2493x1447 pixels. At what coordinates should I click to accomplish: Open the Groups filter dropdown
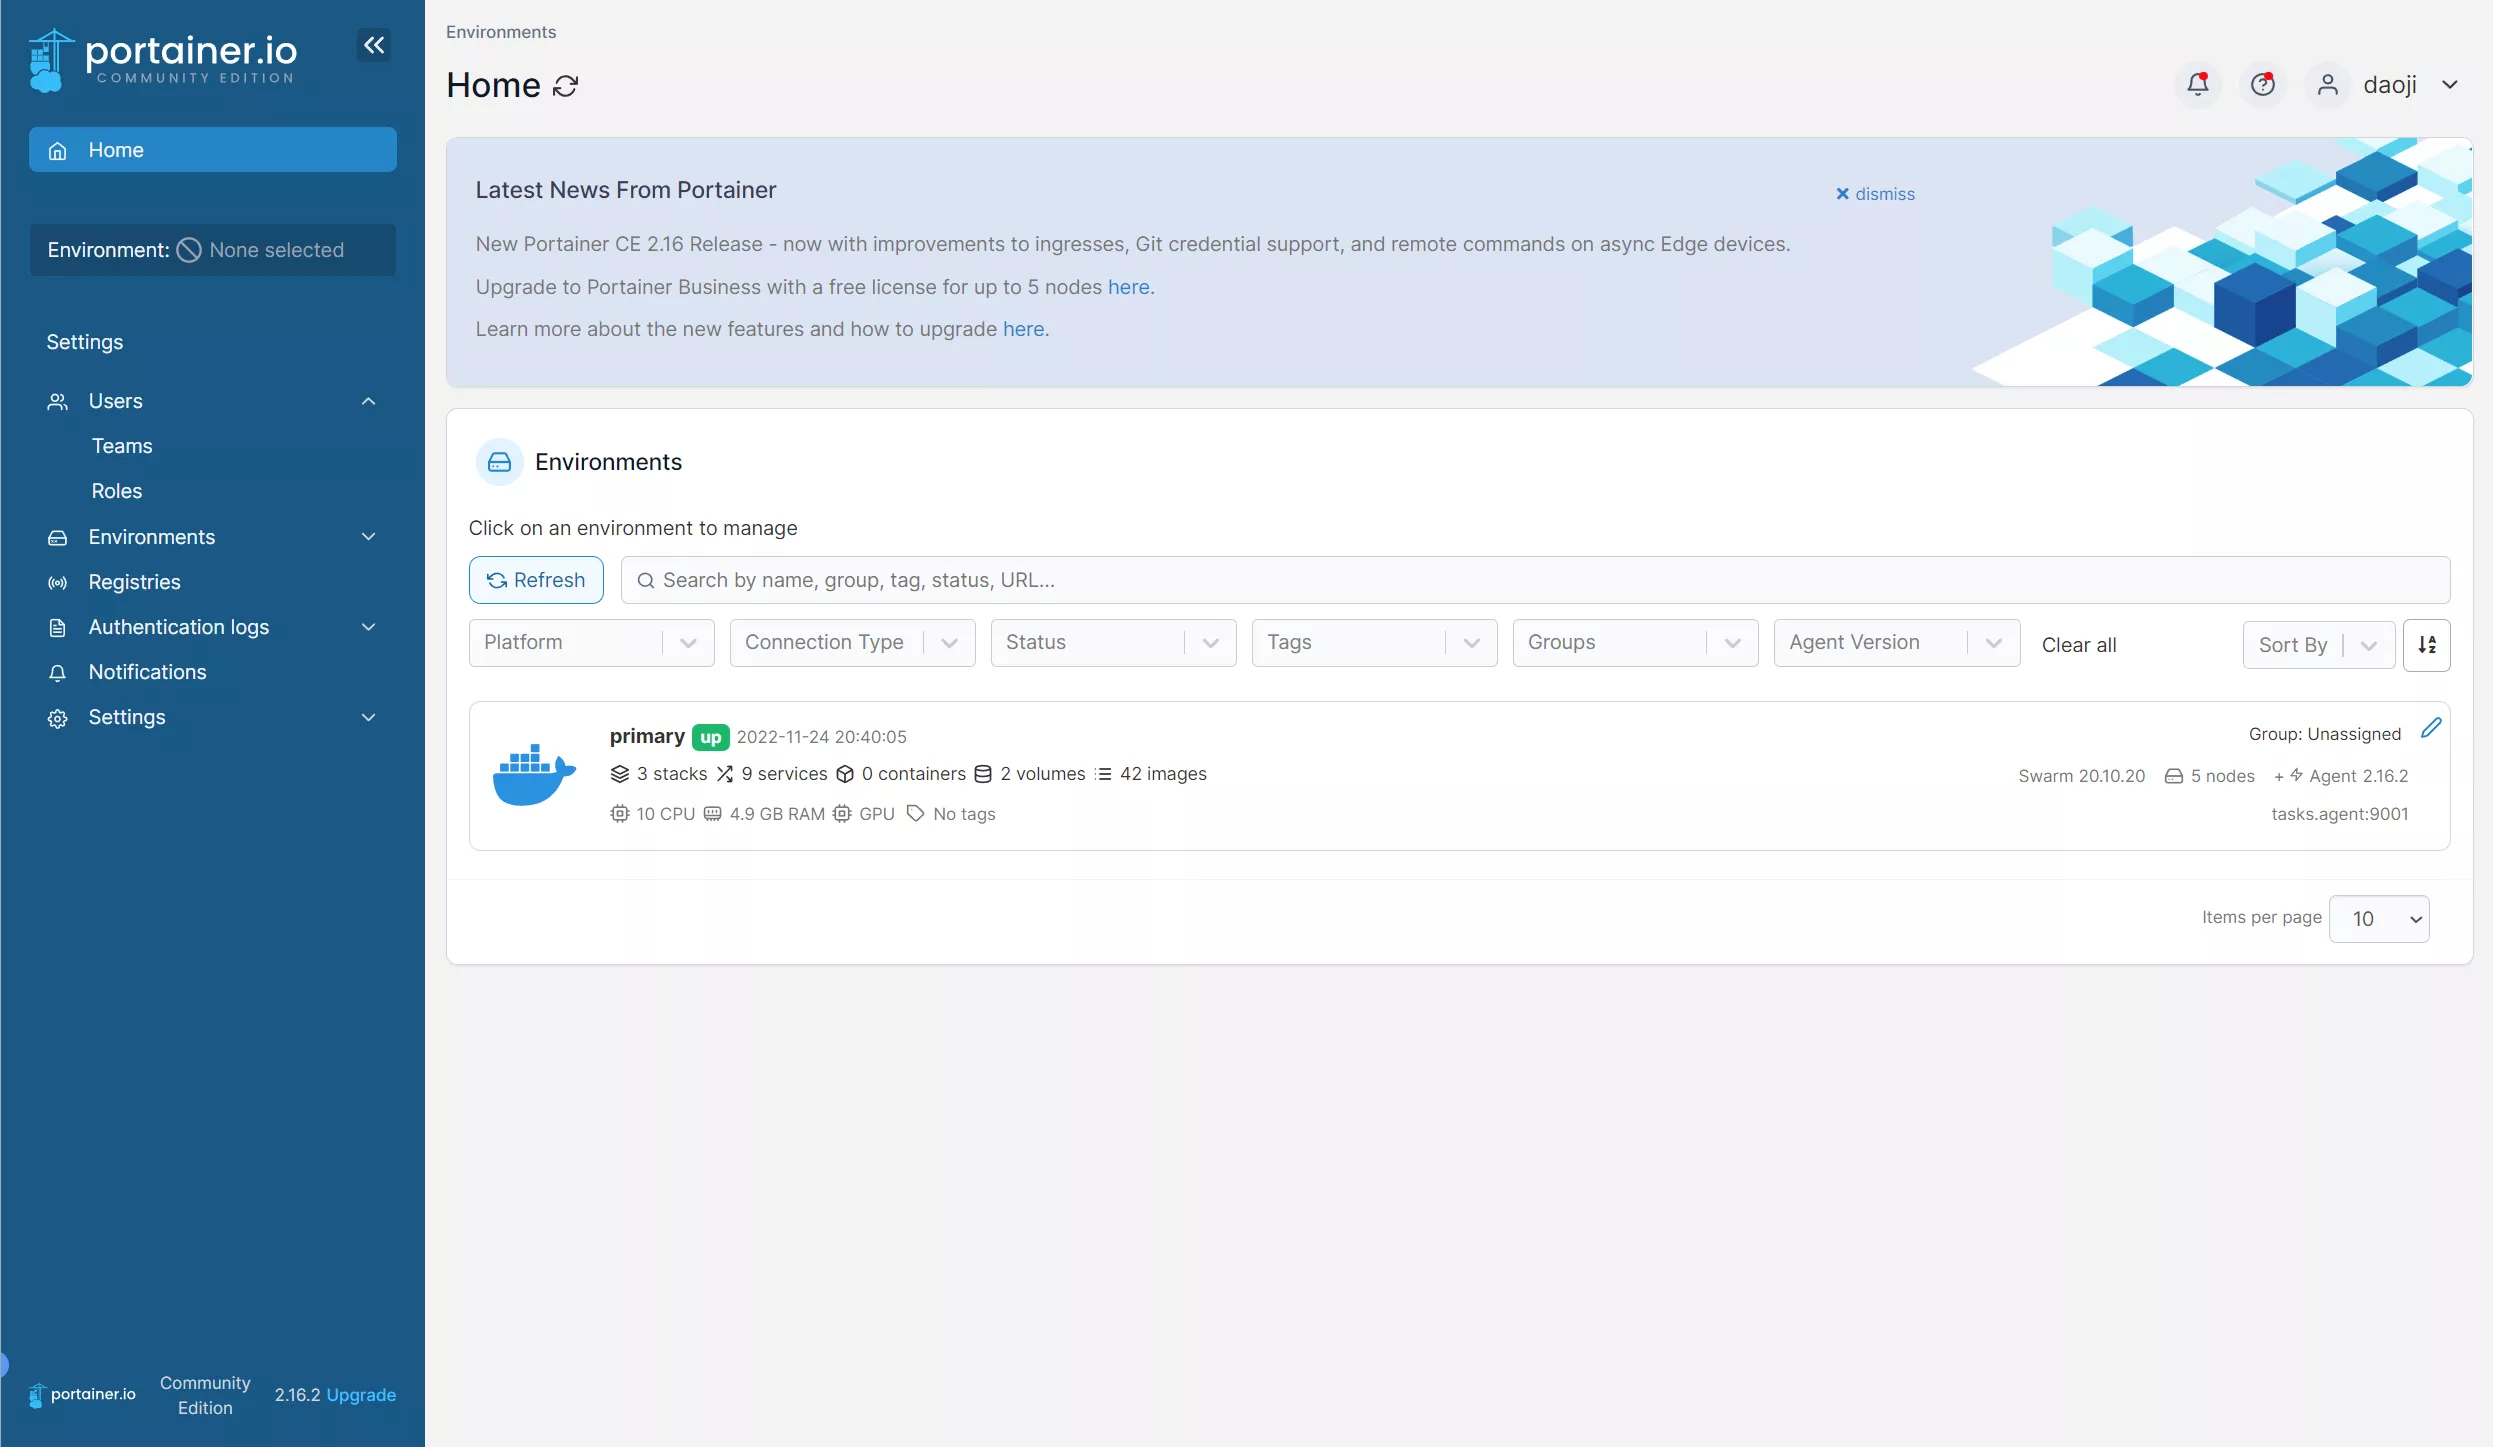coord(1635,642)
